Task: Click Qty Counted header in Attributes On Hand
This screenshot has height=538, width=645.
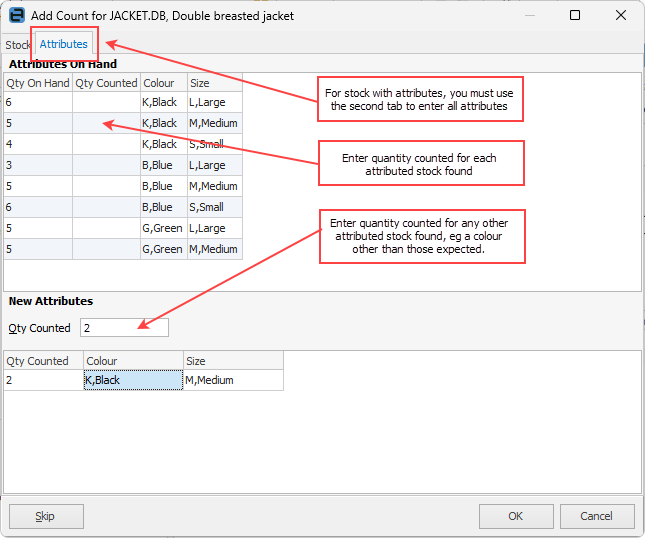Action: [x=106, y=83]
